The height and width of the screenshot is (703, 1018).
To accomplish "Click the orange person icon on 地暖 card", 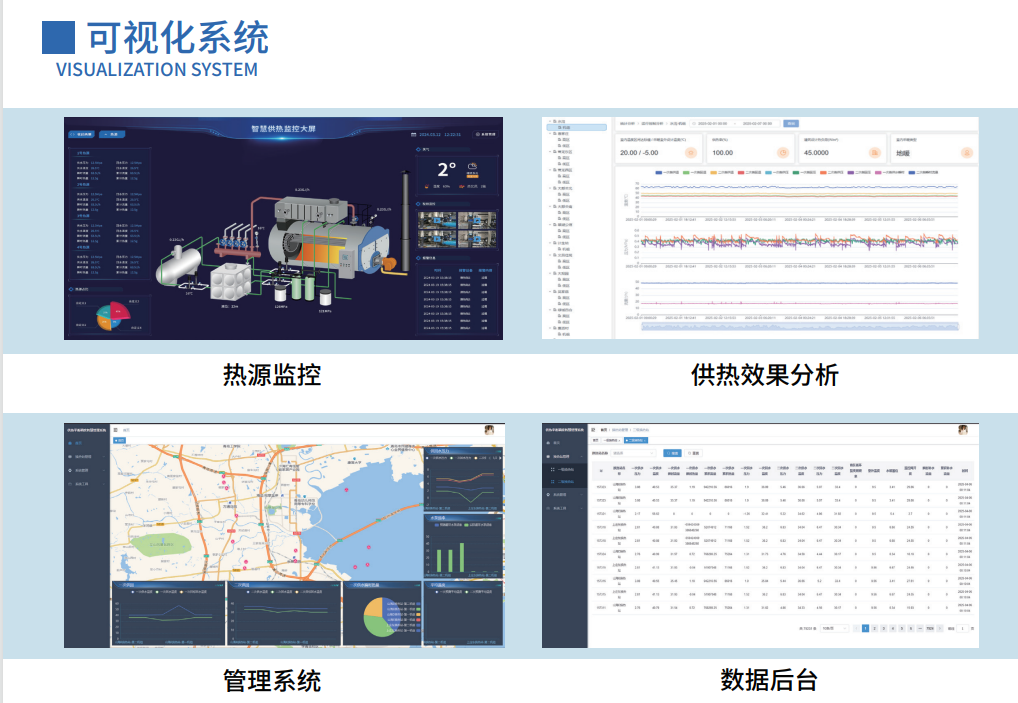I will pyautogui.click(x=966, y=152).
